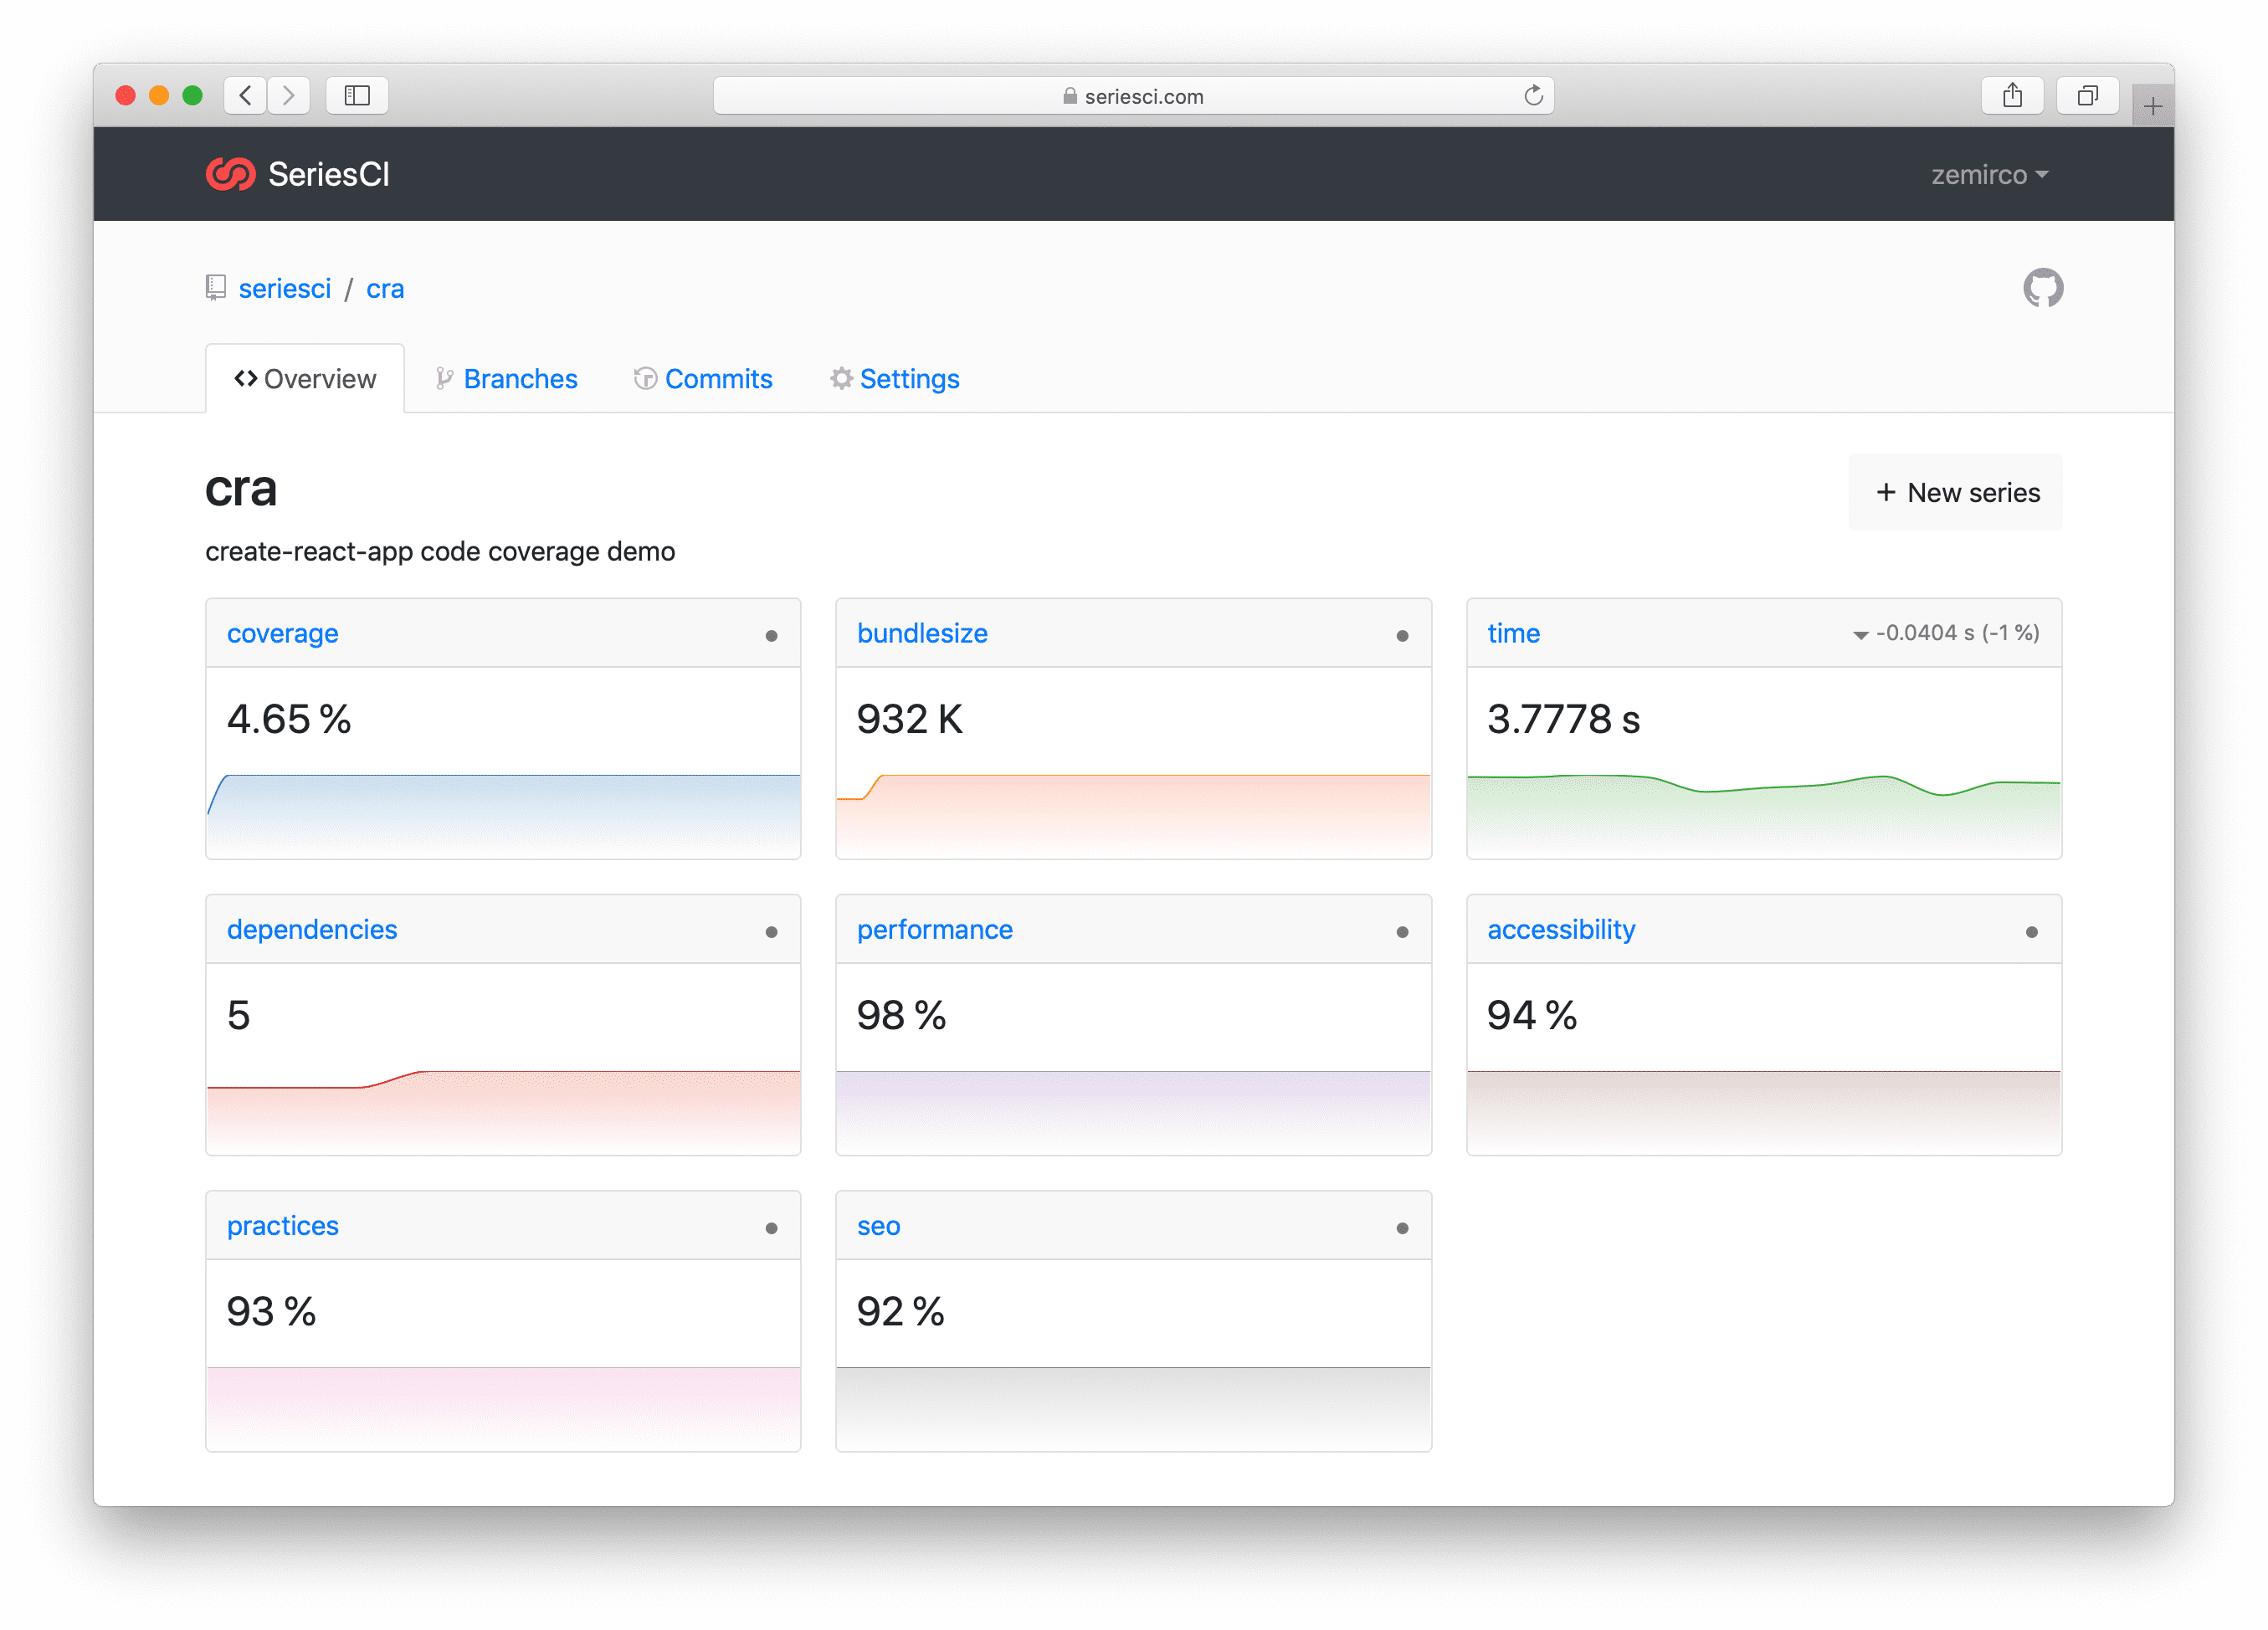Click the 93 % practices value

click(x=271, y=1311)
